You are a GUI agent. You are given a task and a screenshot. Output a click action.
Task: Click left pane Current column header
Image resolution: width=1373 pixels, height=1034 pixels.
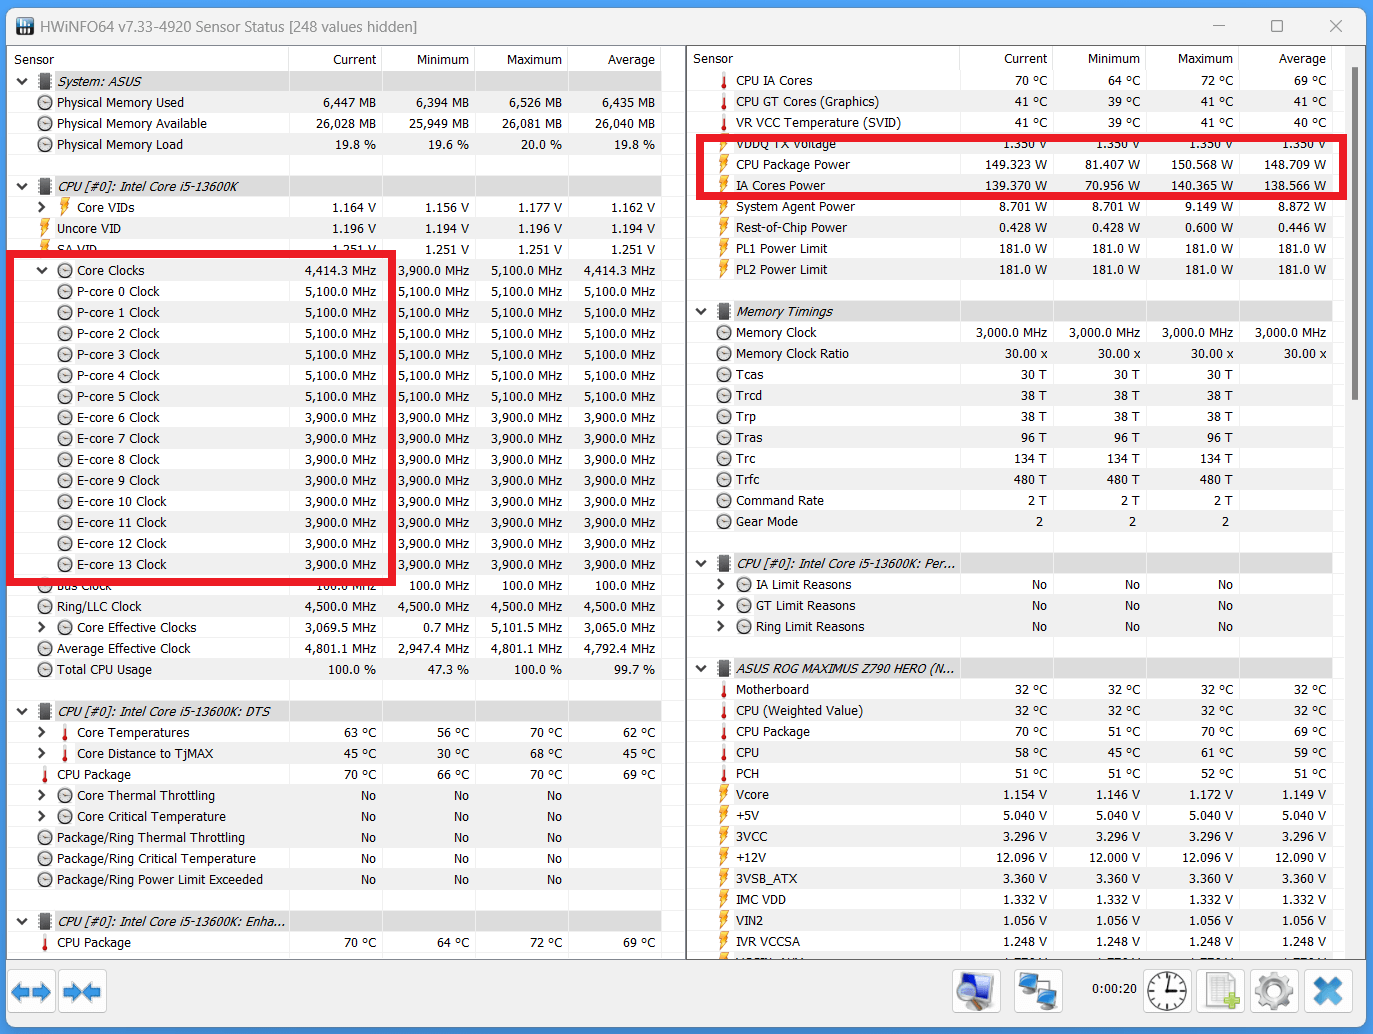335,60
